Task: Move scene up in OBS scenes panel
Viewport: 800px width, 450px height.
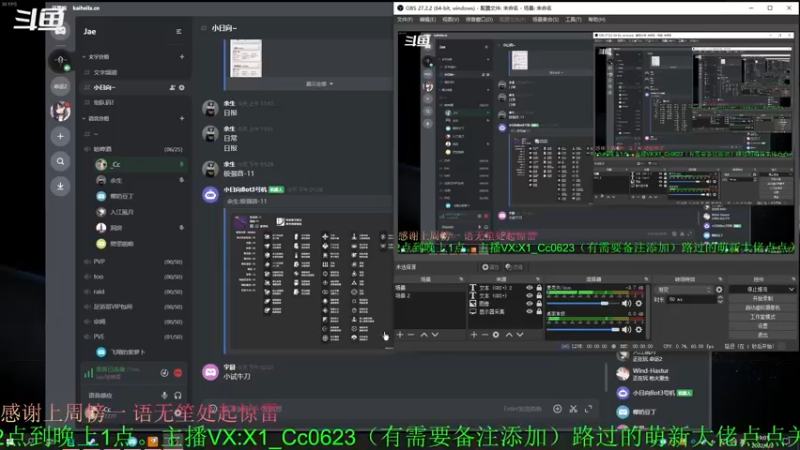Action: click(x=424, y=335)
